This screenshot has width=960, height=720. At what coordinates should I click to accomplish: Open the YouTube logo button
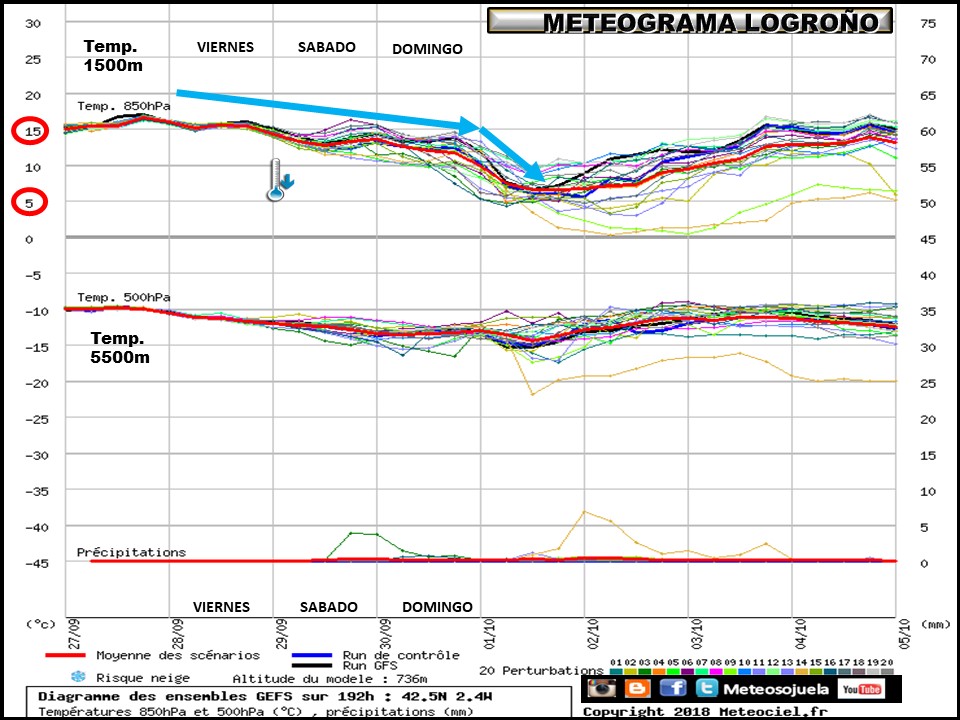(860, 689)
